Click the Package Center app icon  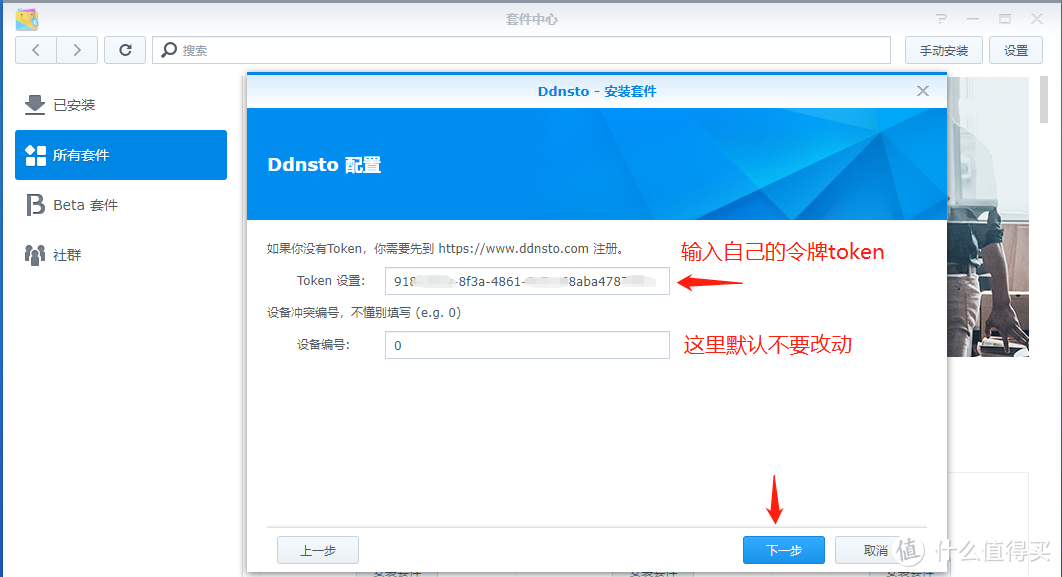point(27,19)
